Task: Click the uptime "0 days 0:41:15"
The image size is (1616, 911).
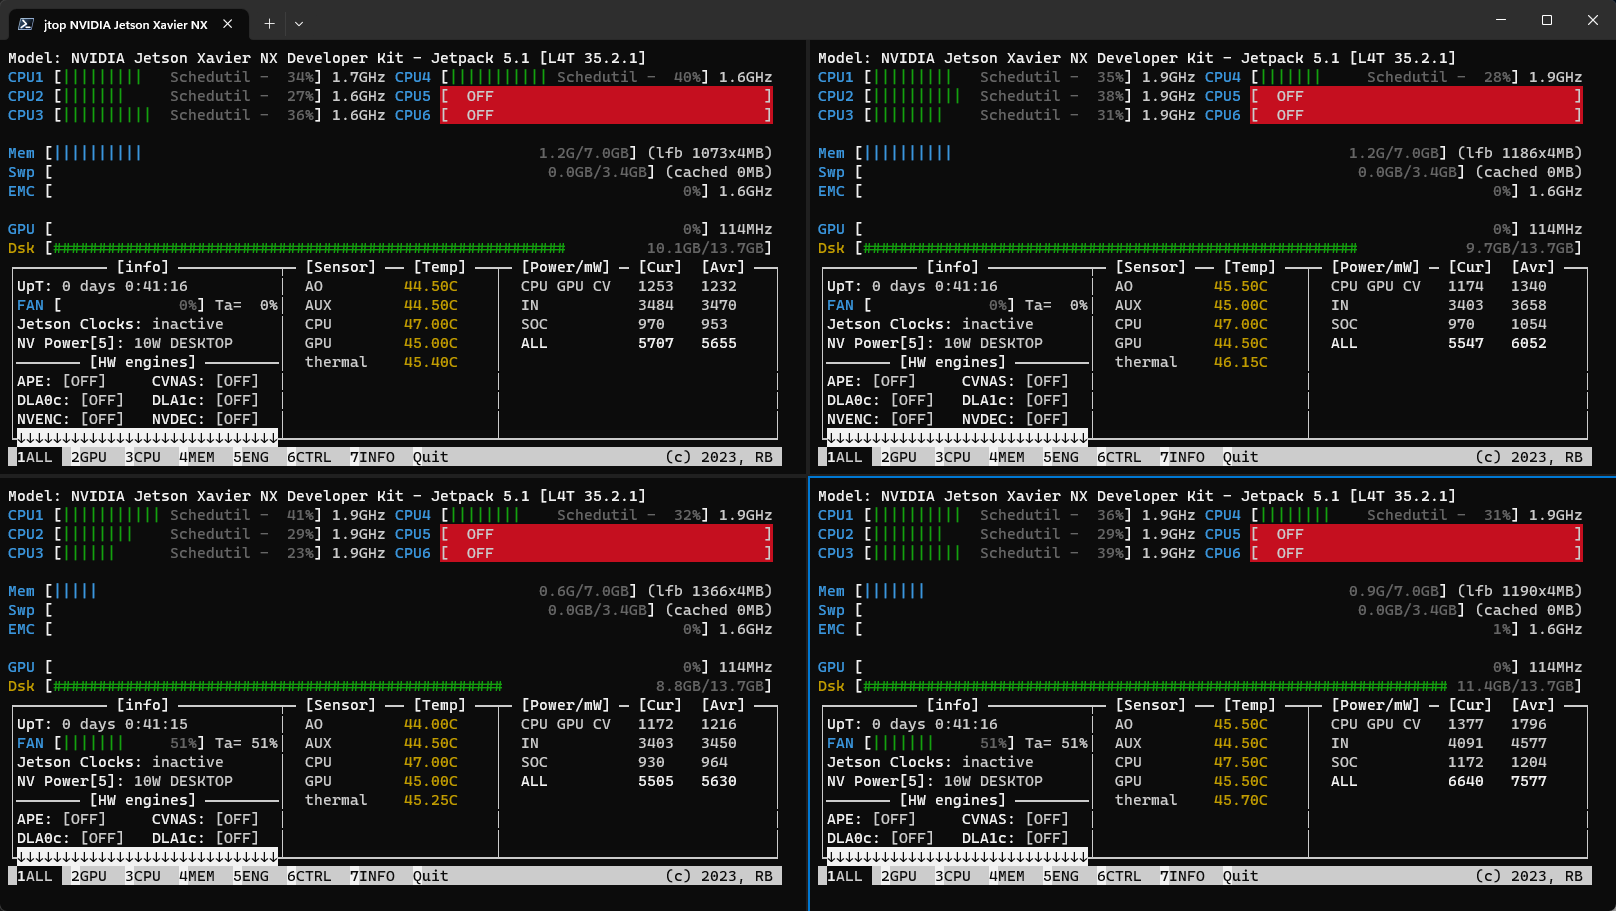Action: (x=125, y=724)
